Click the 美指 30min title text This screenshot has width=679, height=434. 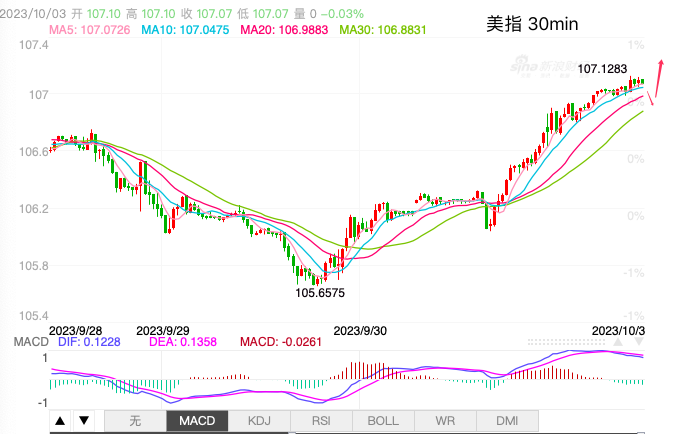click(532, 24)
